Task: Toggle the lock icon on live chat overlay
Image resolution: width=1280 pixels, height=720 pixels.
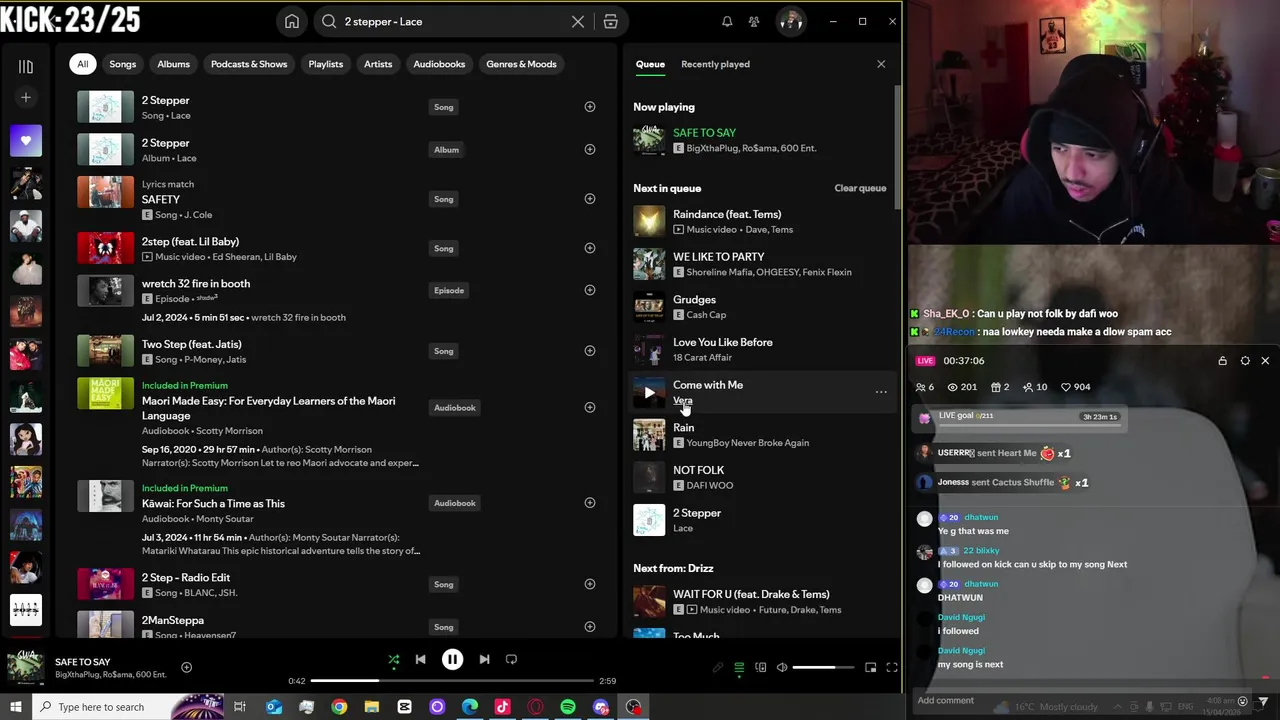Action: [x=1222, y=361]
